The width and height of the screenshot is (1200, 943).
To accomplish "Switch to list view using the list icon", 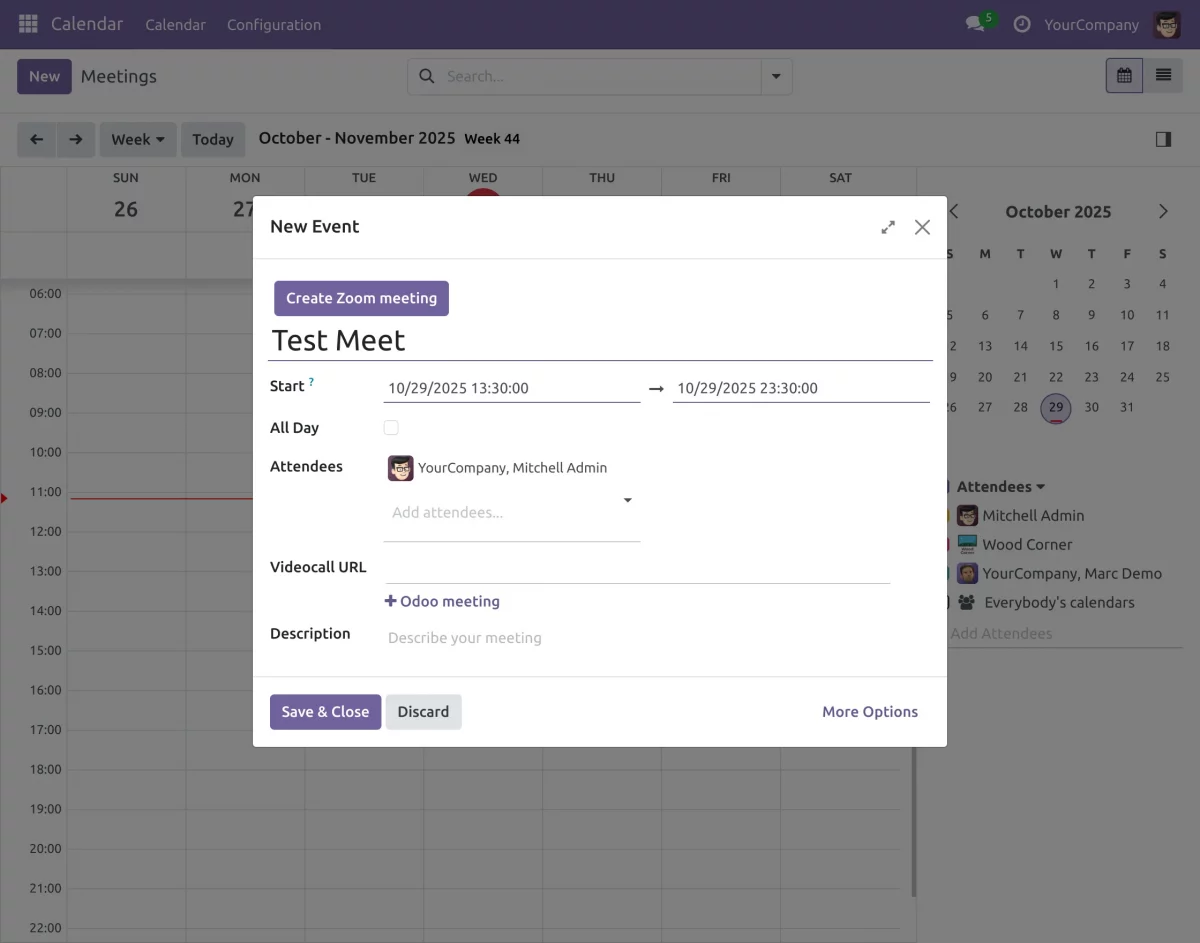I will coord(1164,75).
